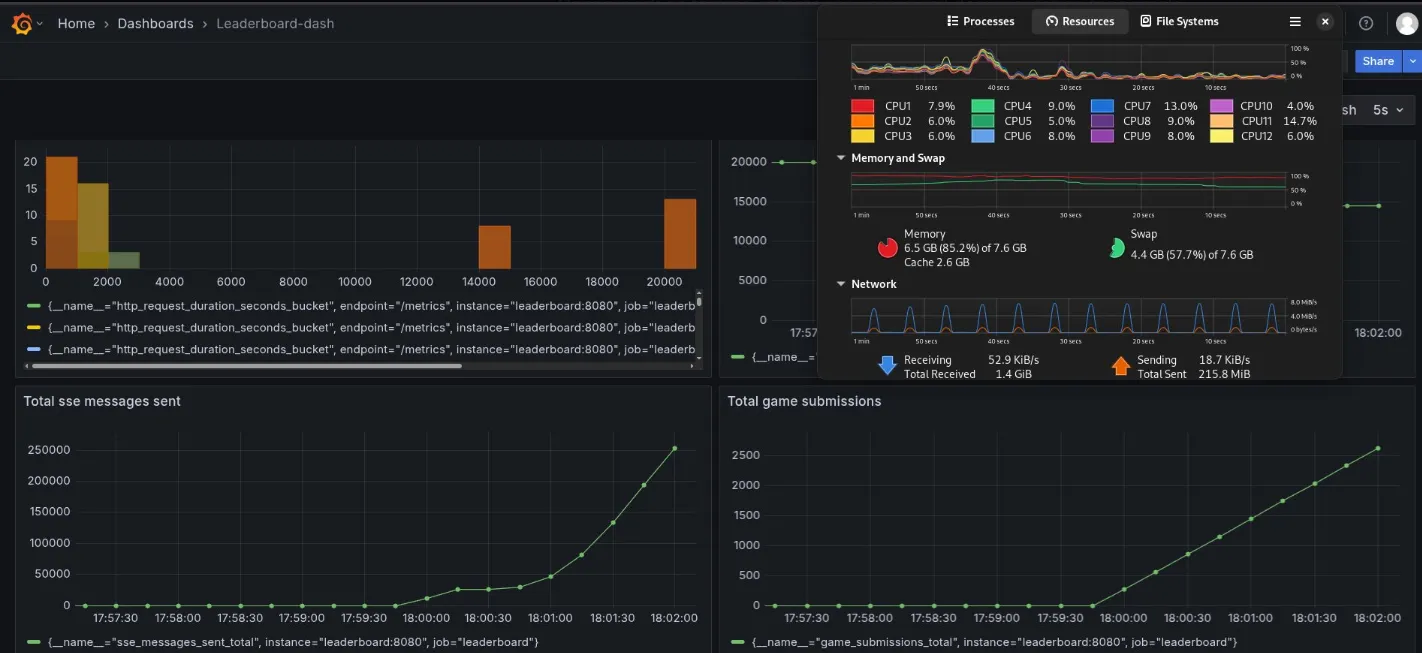
Task: Click the green Swap usage pie icon
Action: 1117,248
